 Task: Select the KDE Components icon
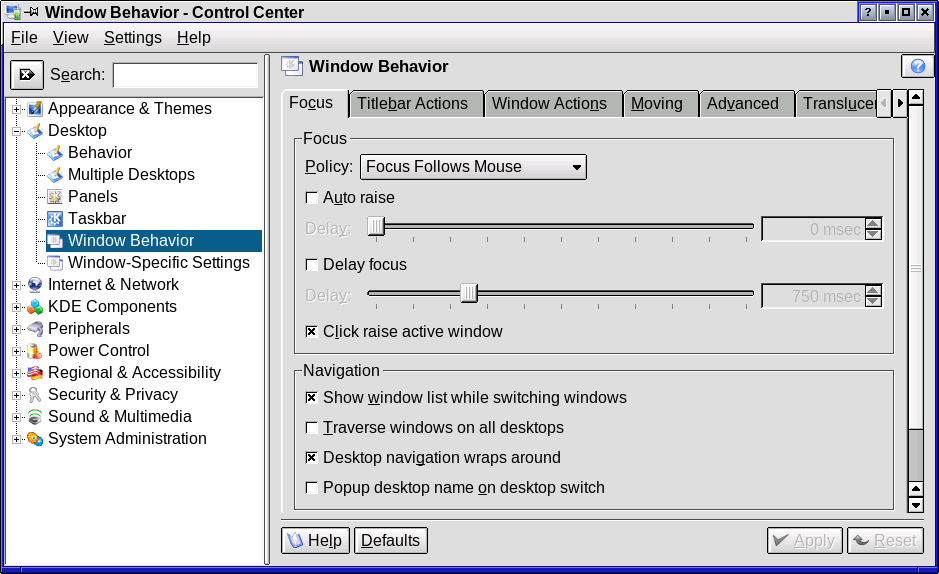tap(35, 306)
